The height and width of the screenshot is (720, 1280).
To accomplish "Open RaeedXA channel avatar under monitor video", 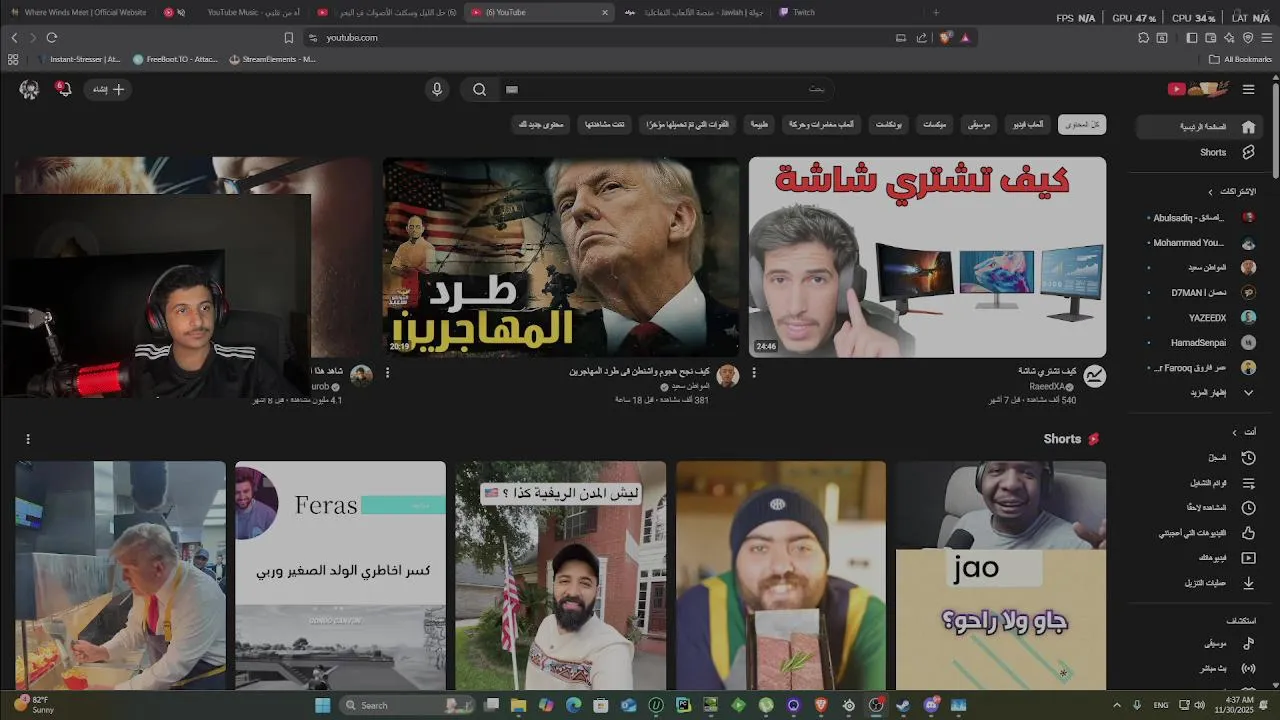I will pyautogui.click(x=1095, y=376).
